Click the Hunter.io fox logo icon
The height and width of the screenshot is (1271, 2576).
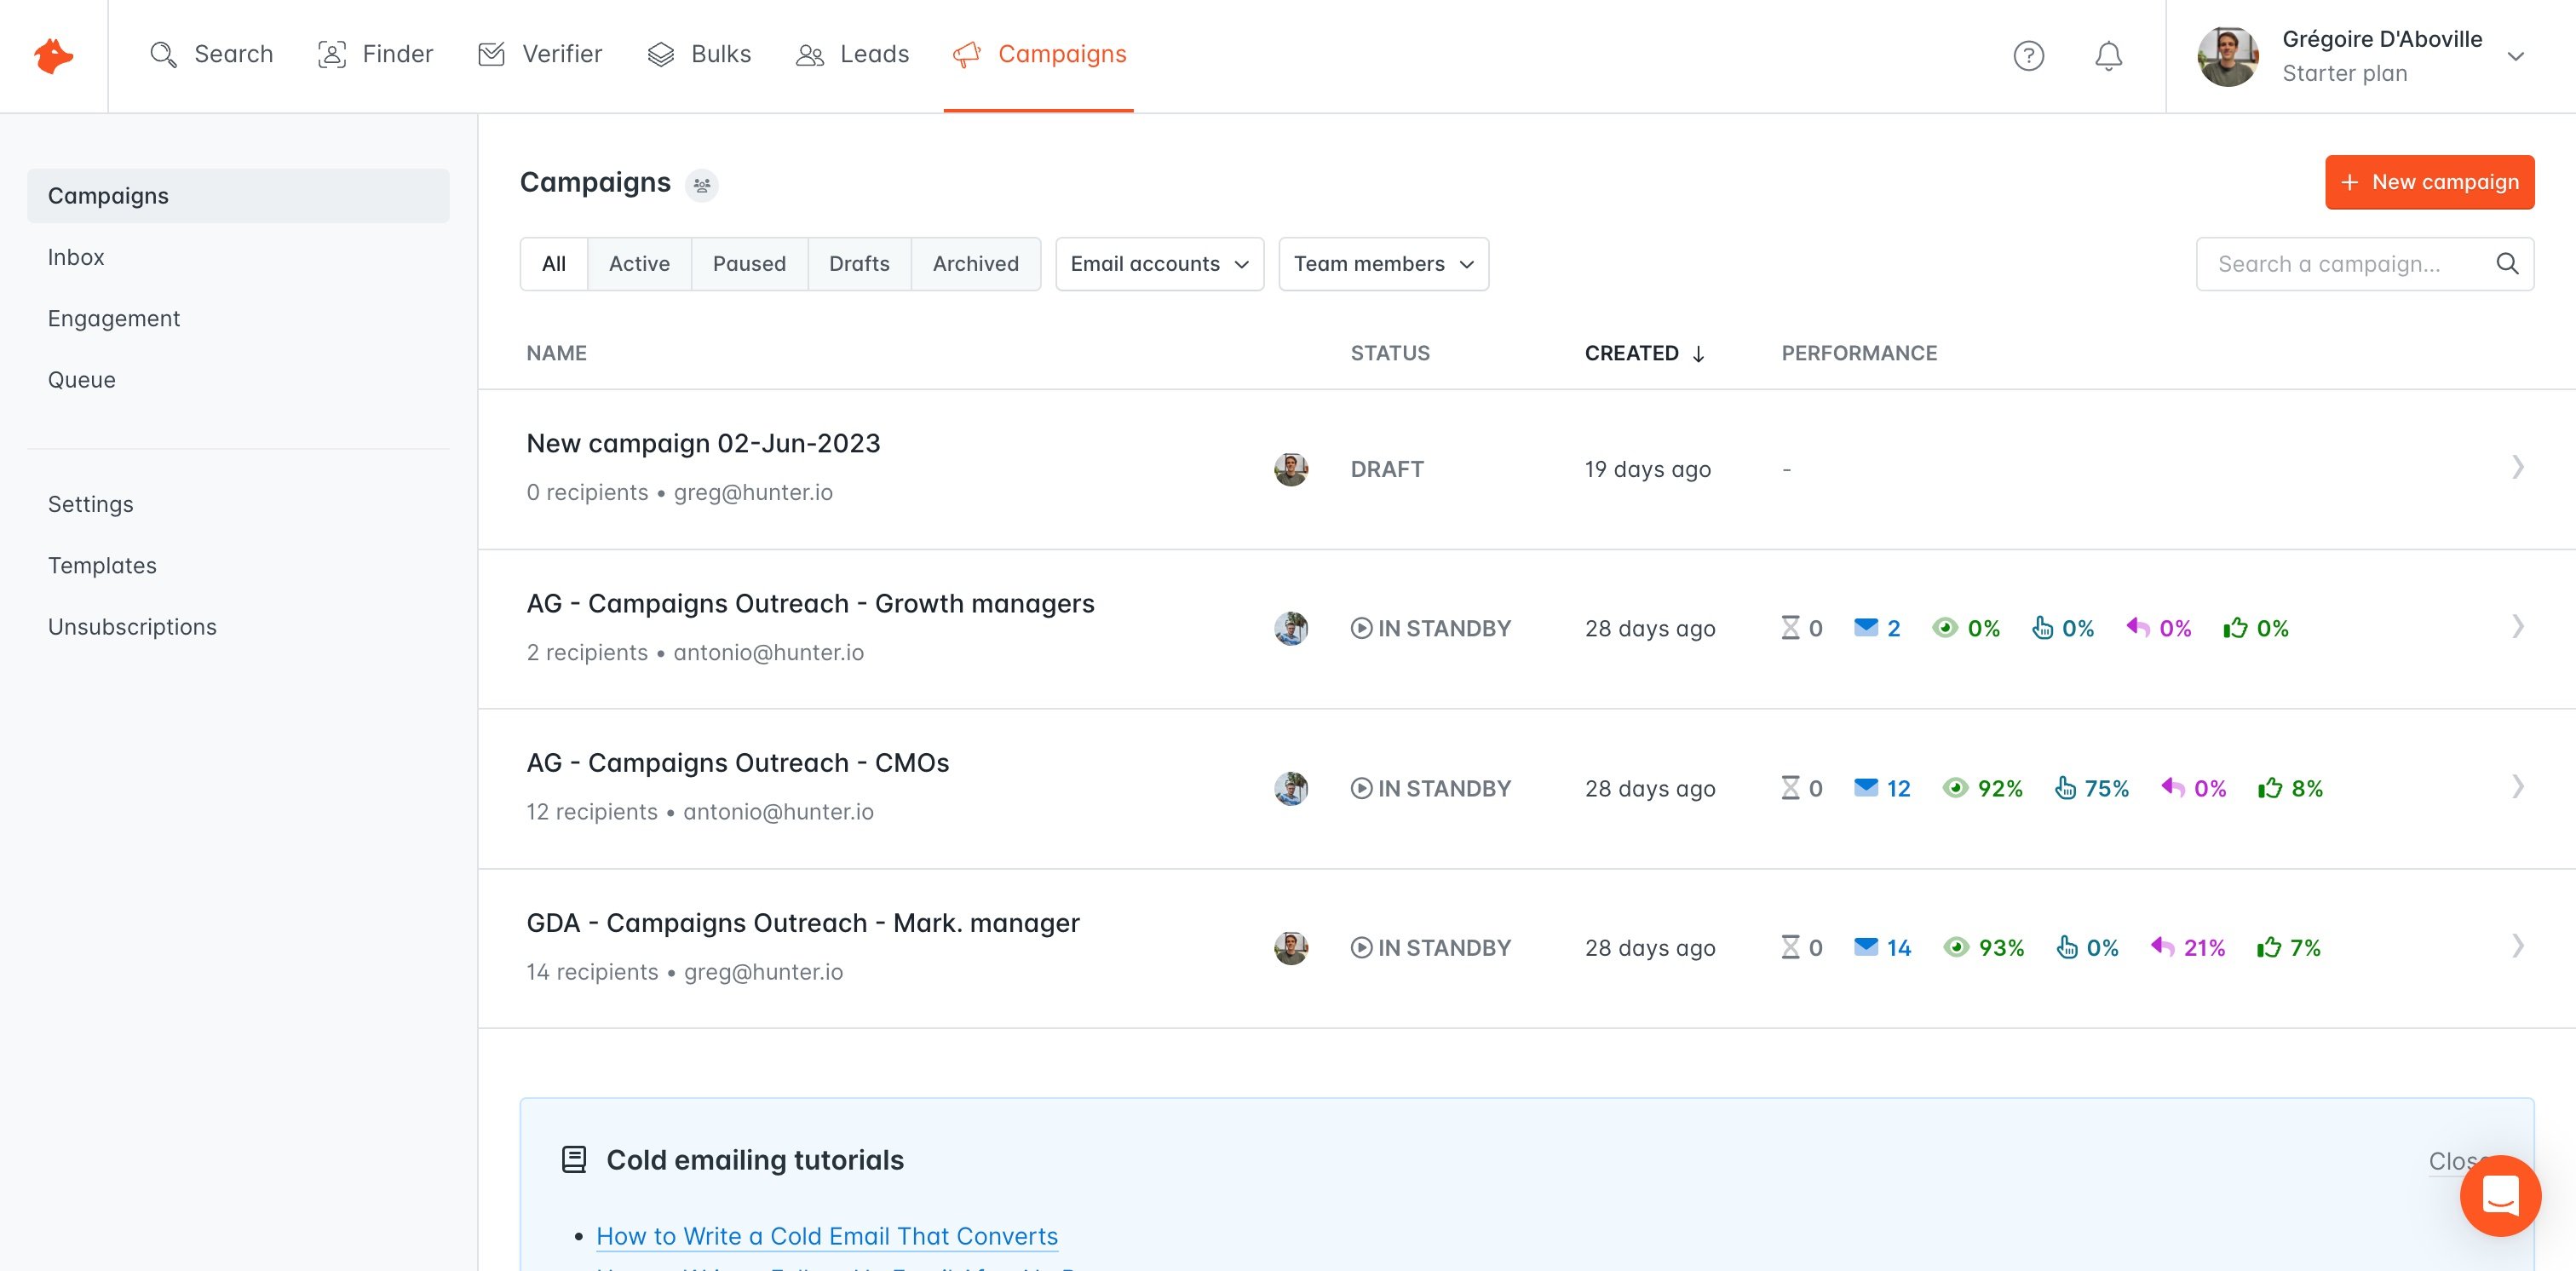tap(55, 55)
